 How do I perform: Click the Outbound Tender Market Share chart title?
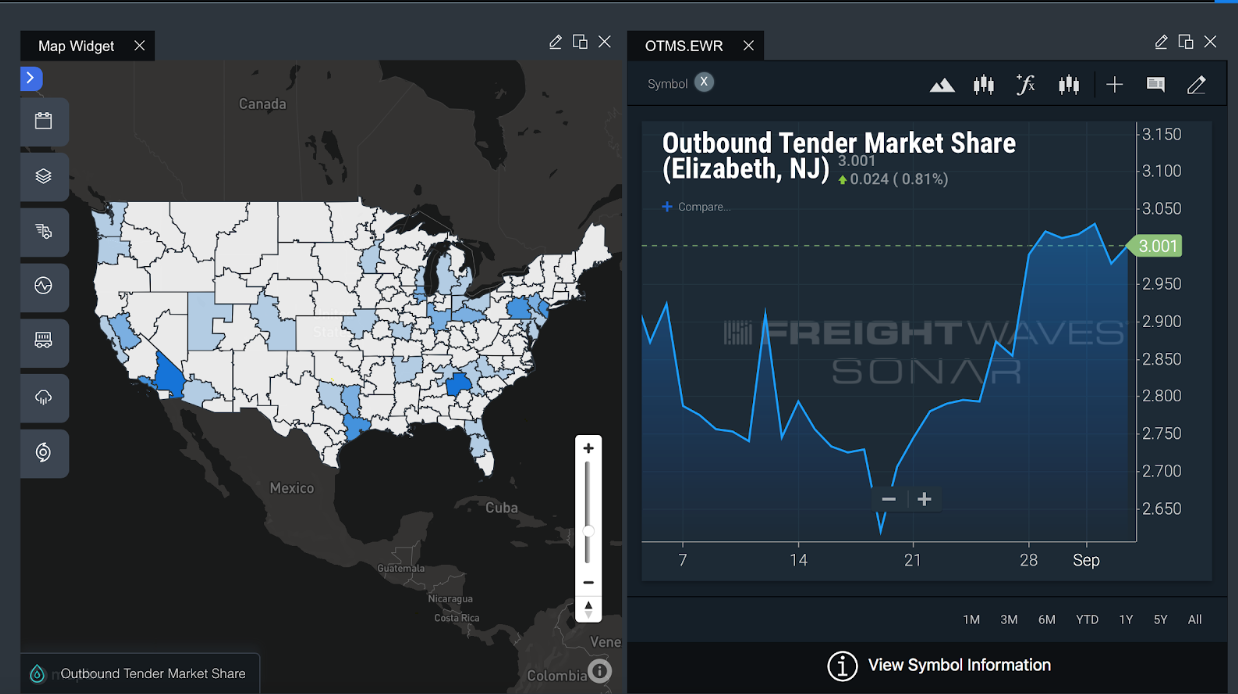(x=839, y=156)
